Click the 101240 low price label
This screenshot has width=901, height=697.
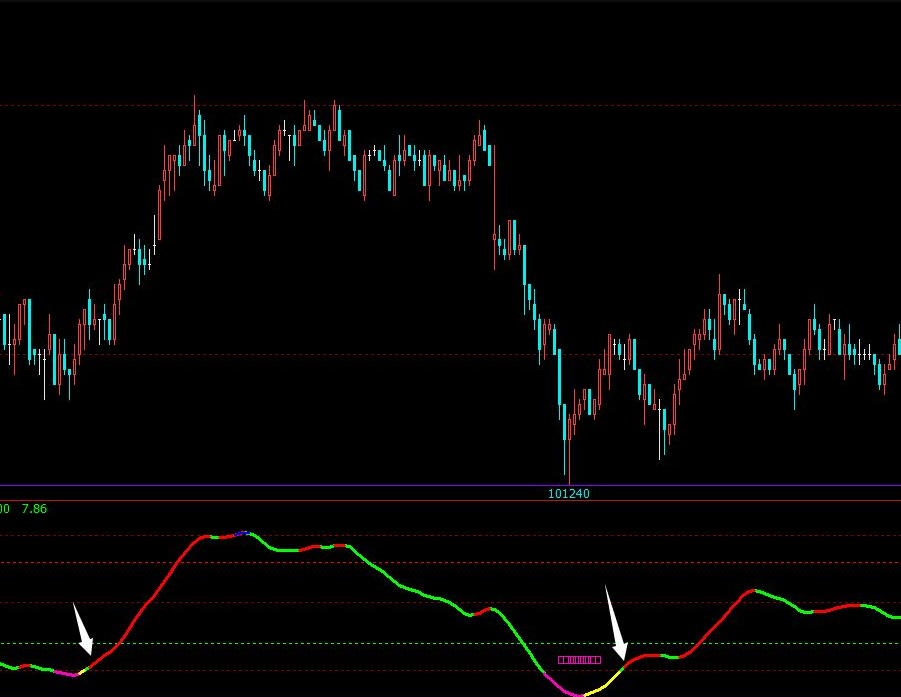[x=568, y=494]
